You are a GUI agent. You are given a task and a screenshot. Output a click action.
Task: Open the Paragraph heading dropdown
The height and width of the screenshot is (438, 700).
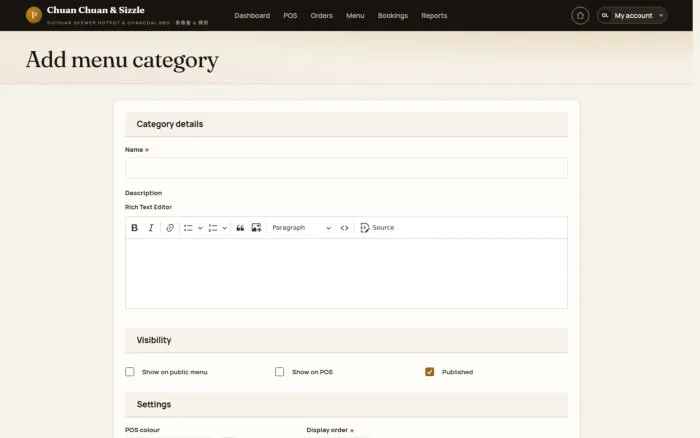coord(301,228)
